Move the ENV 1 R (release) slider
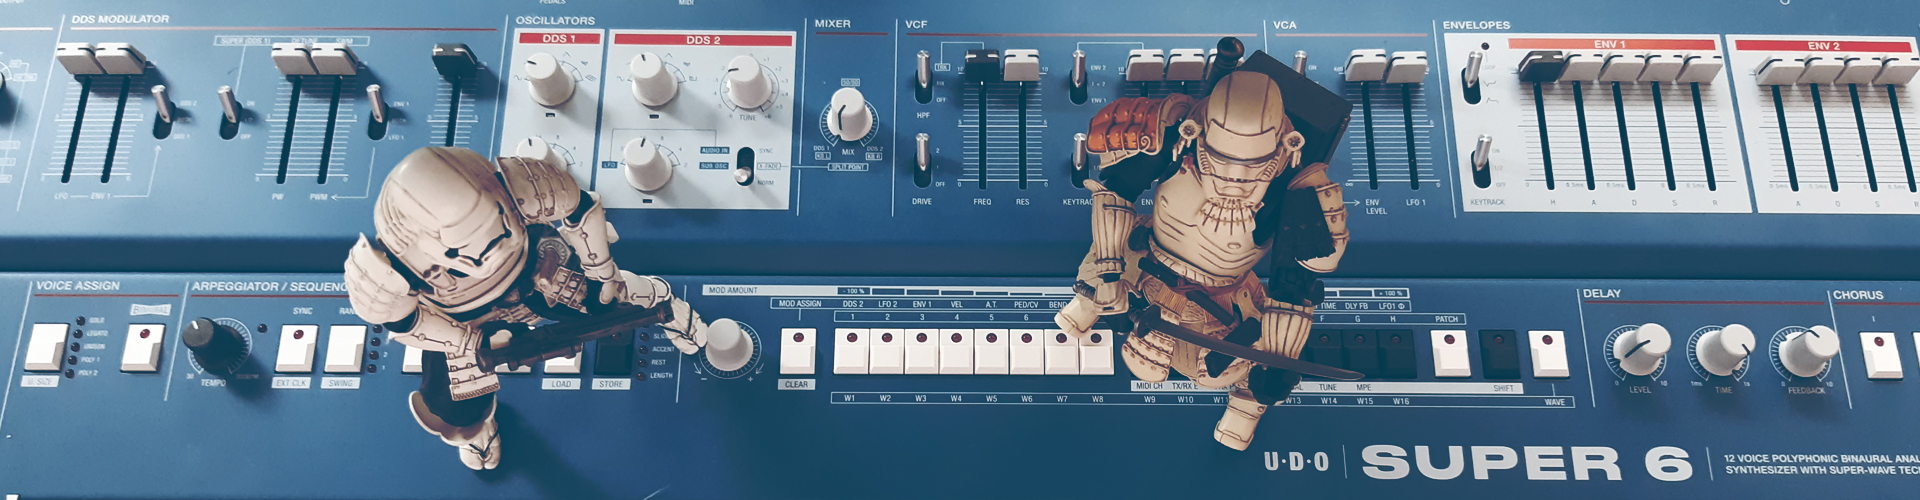Screen dimensions: 1920x500 [x=1700, y=68]
